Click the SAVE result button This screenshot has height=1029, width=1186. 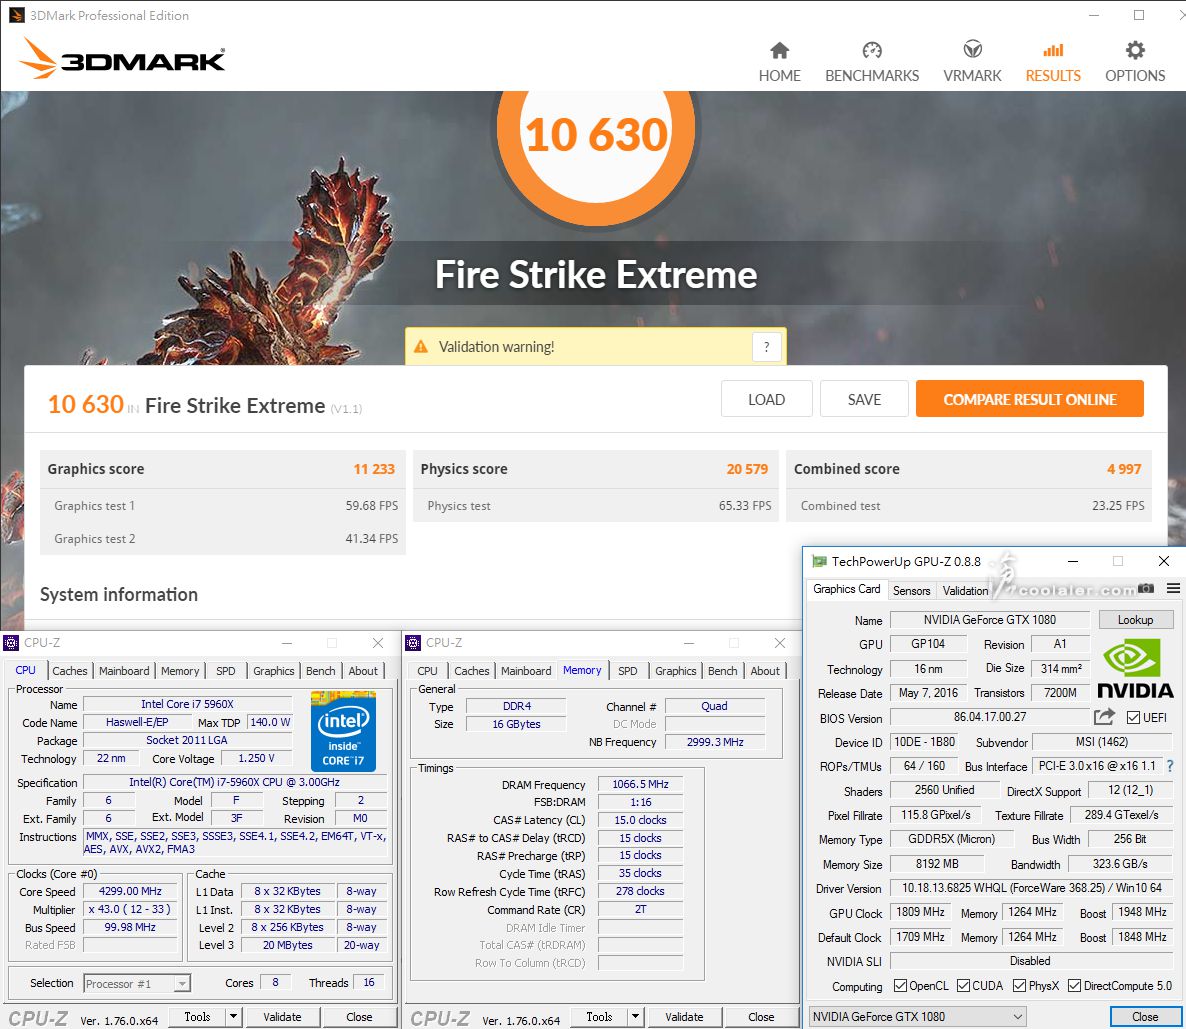(864, 399)
